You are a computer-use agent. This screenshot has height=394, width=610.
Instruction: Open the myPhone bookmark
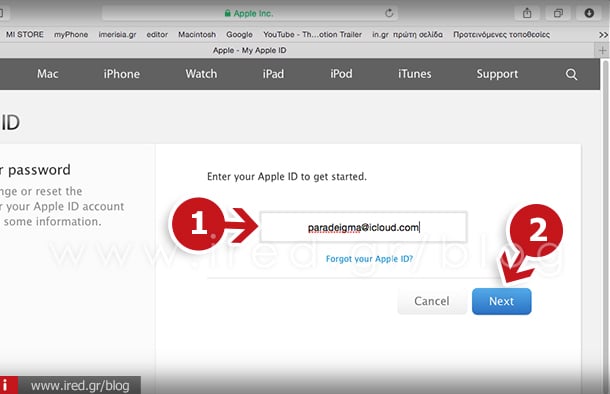coord(71,35)
